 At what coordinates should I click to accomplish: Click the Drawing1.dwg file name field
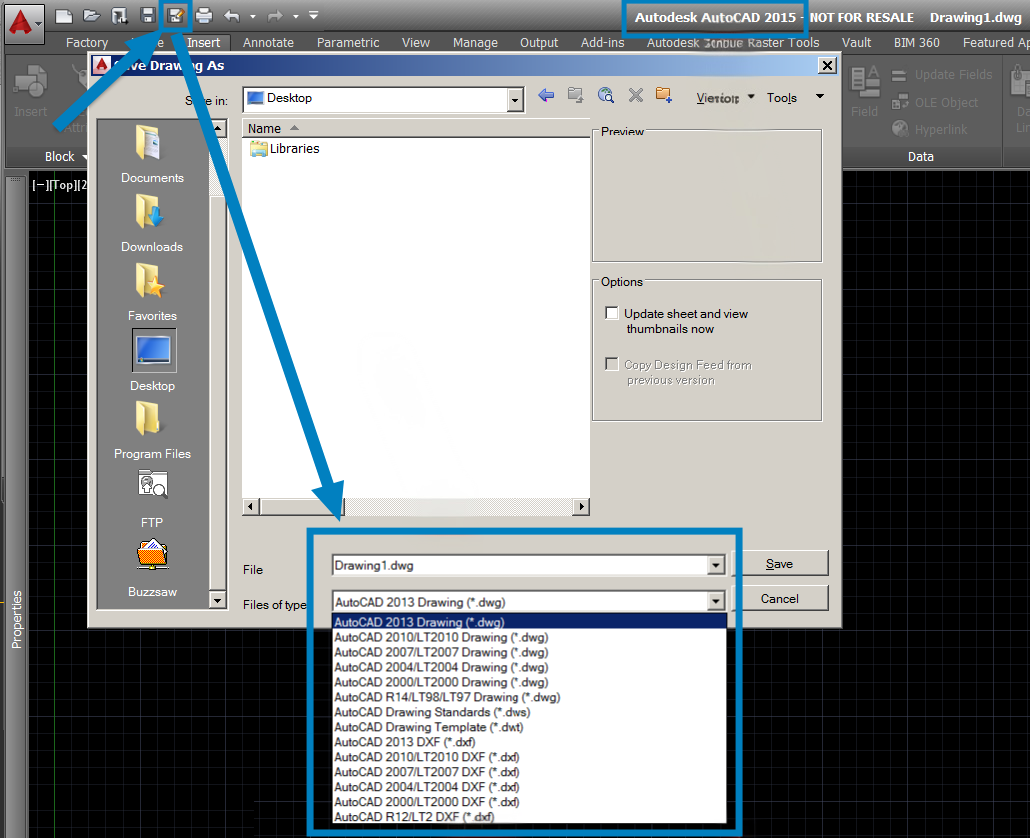pos(520,565)
